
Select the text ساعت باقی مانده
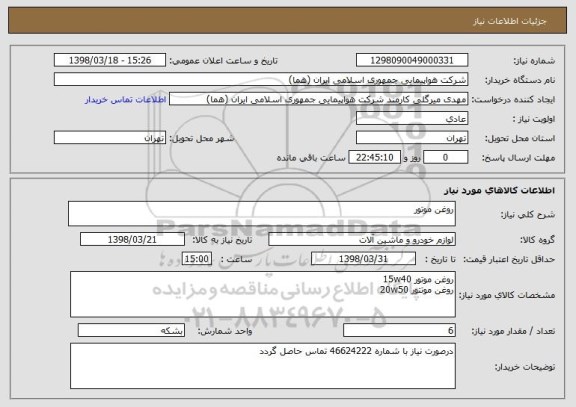click(311, 158)
